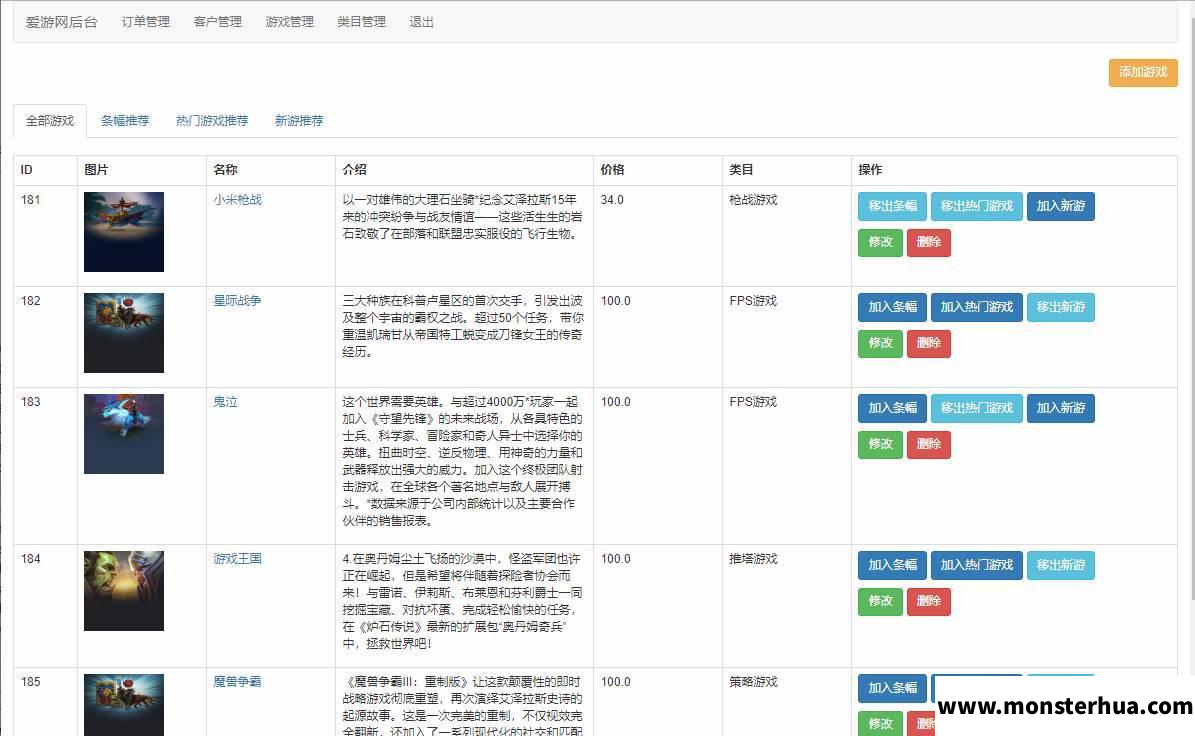The height and width of the screenshot is (736, 1195).
Task: Click the 介绍 column header
Action: (464, 170)
